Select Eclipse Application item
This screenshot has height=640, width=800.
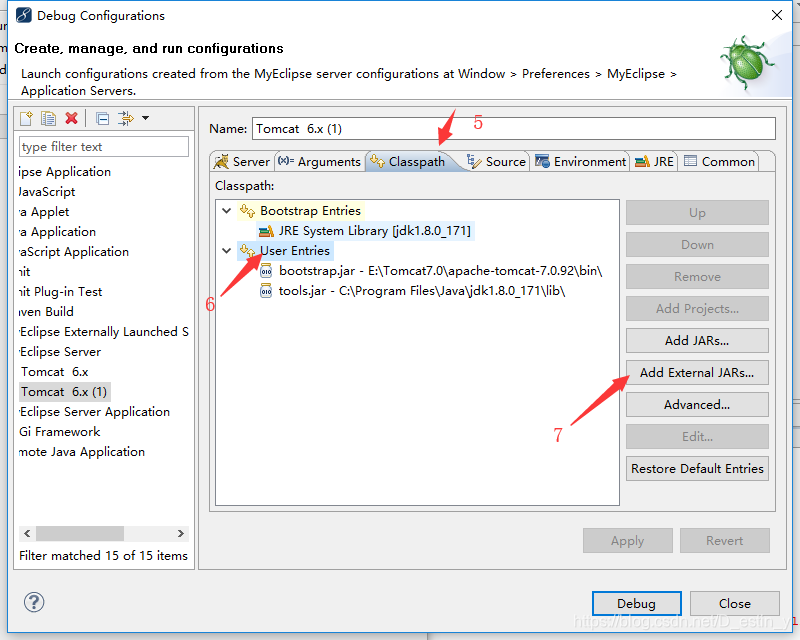[65, 172]
